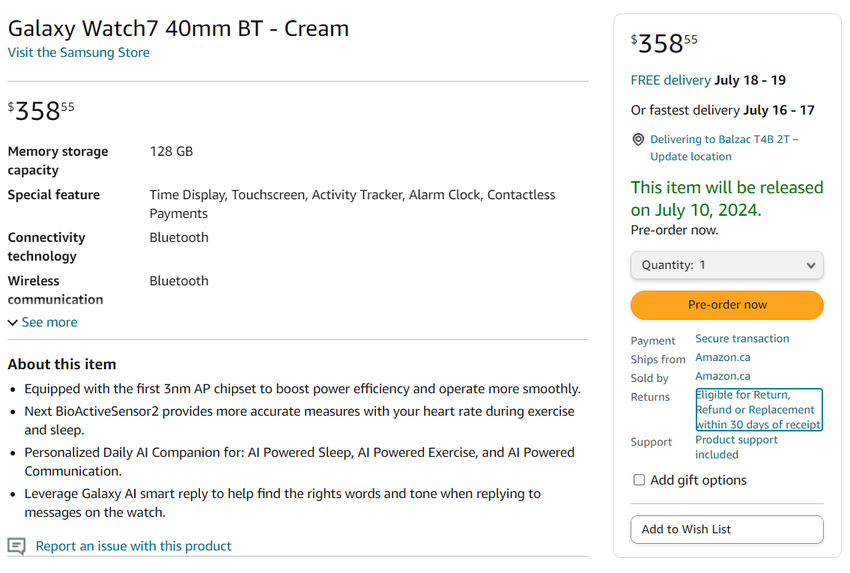Click the report issue speech bubble icon
Screen dimensions: 850x573
pyautogui.click(x=16, y=546)
